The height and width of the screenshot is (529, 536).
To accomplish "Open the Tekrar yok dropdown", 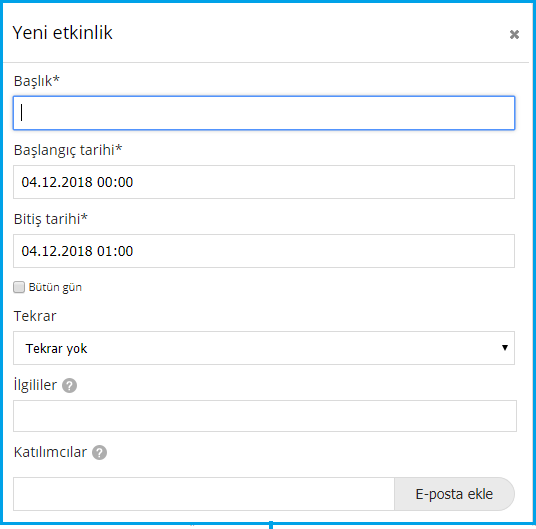I will (264, 348).
